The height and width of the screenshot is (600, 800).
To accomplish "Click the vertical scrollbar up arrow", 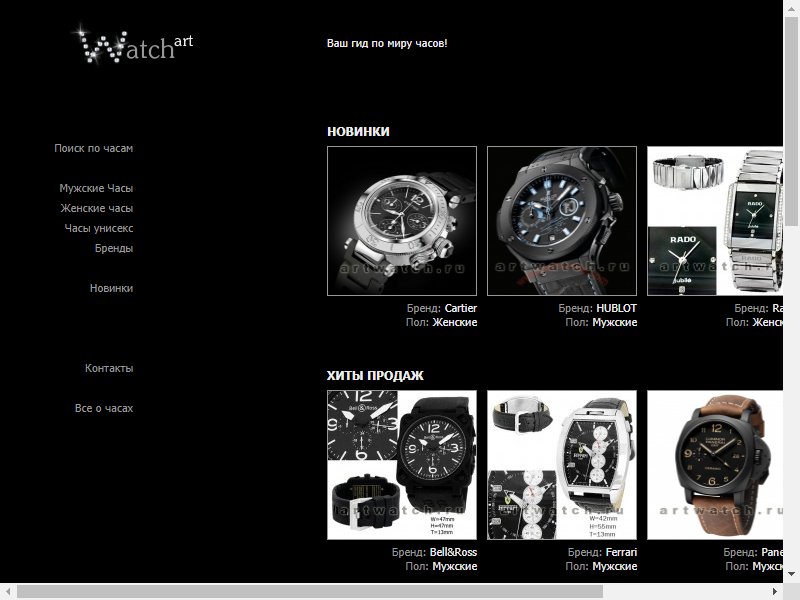I will pos(791,8).
